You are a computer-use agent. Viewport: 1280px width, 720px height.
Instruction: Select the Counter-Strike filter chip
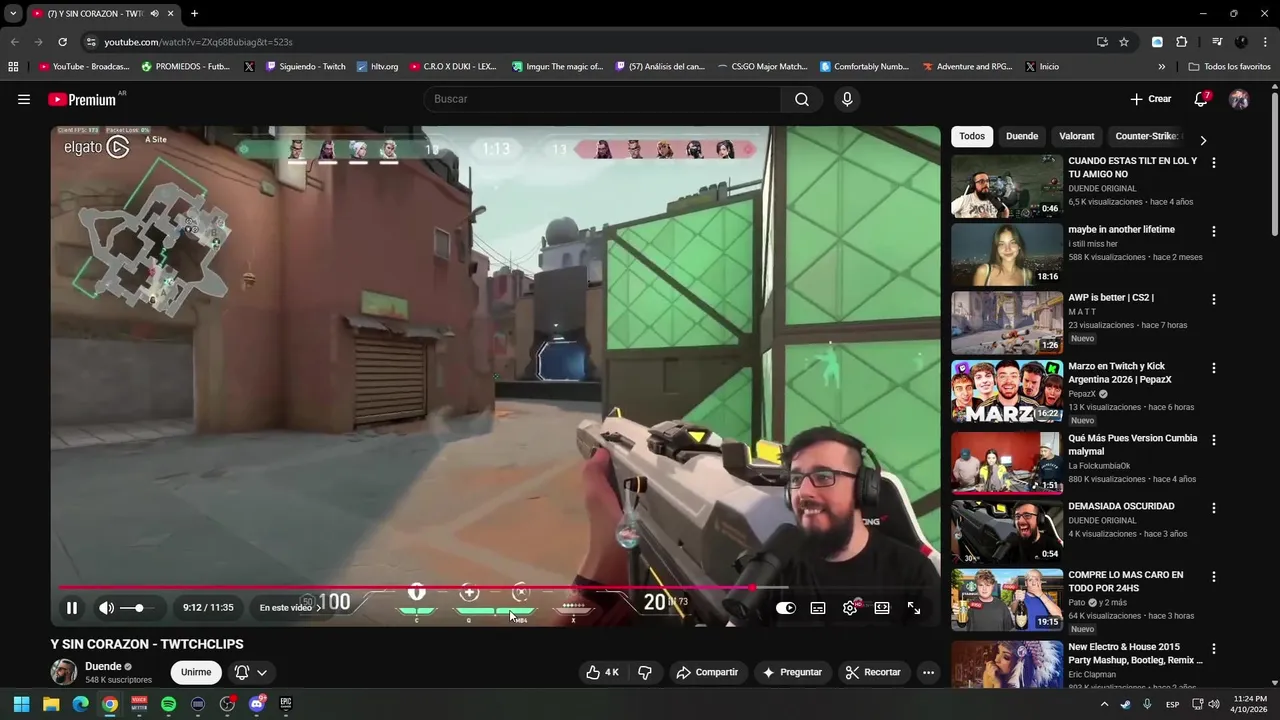1148,136
